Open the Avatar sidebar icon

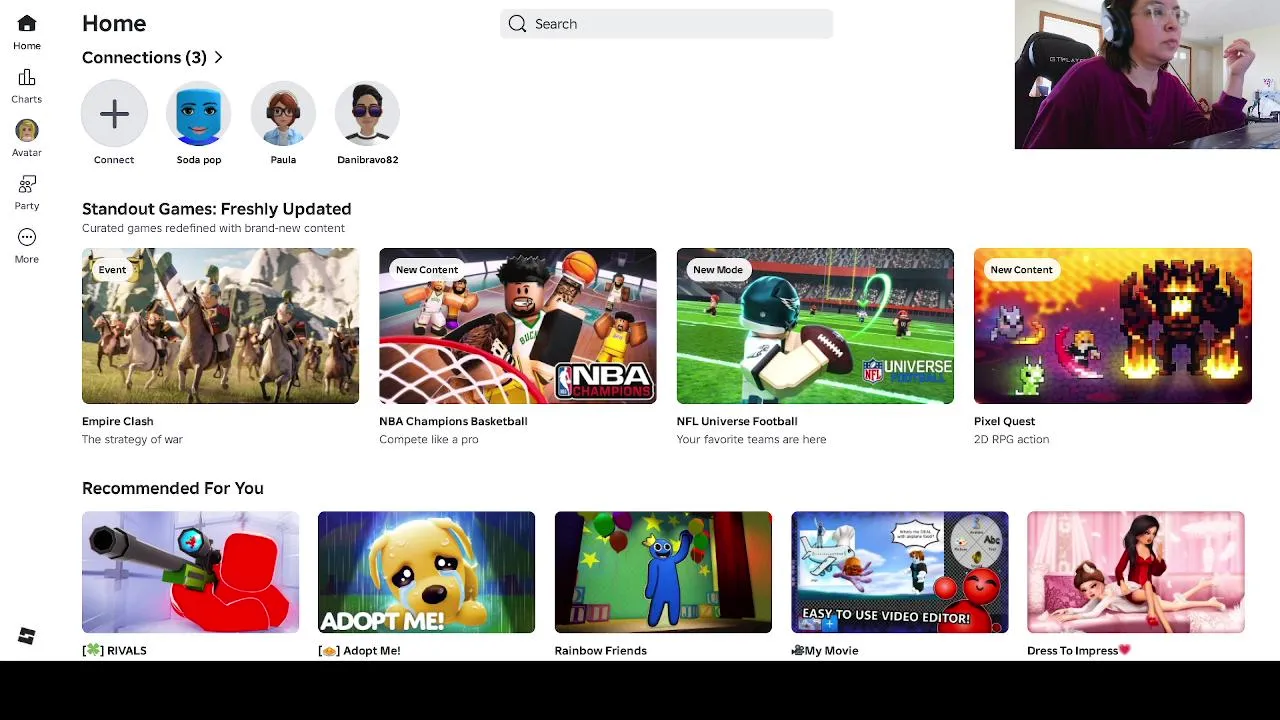point(27,131)
